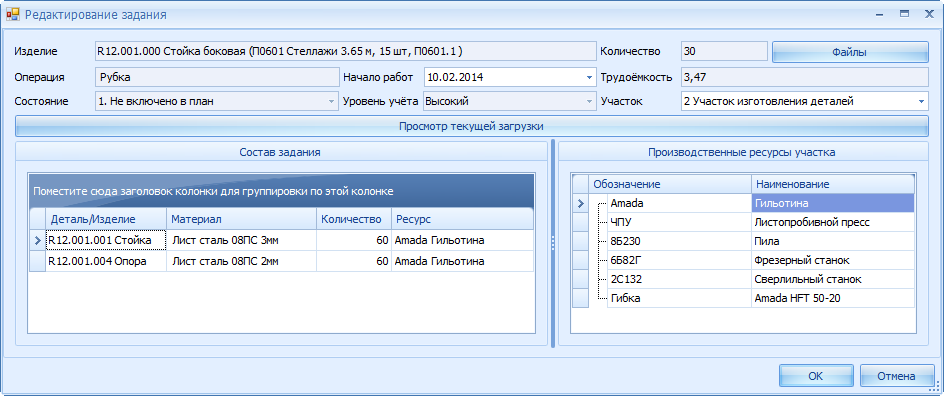Click the Количество field showing 30
Image resolution: width=944 pixels, height=396 pixels.
tap(724, 51)
